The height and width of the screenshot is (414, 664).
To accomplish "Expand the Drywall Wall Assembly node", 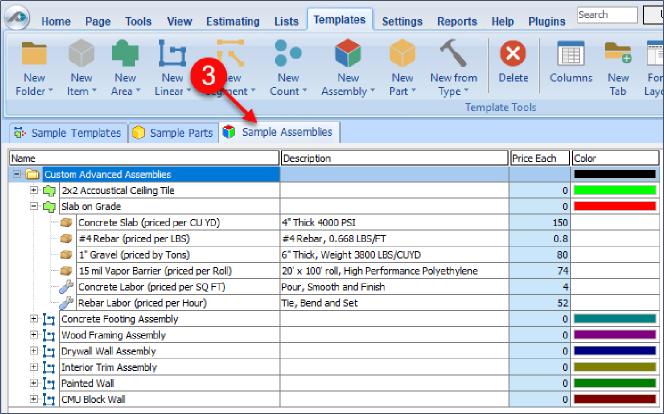I will [x=34, y=351].
